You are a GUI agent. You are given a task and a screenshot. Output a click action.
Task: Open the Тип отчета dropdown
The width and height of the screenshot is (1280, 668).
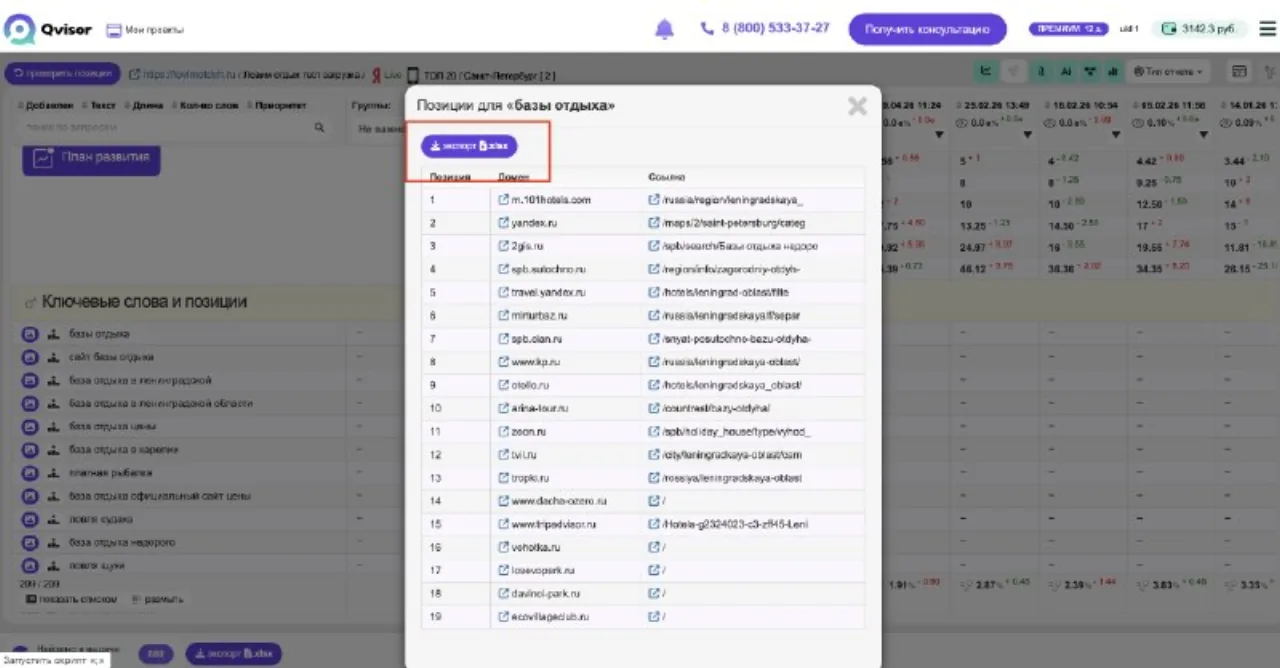(x=1167, y=71)
